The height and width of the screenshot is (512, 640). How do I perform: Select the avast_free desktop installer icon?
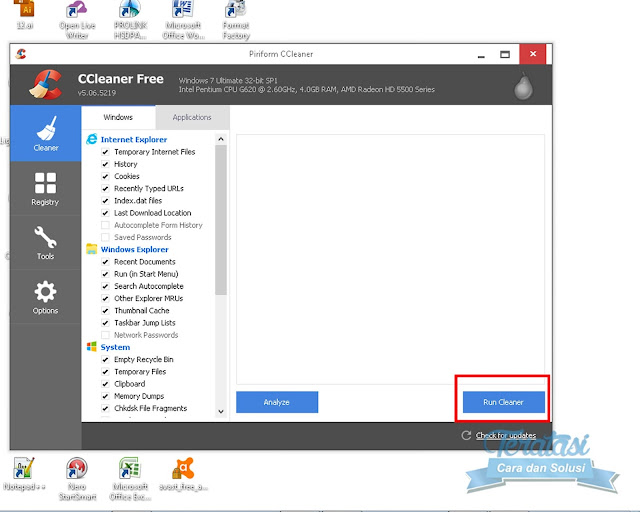pyautogui.click(x=183, y=474)
